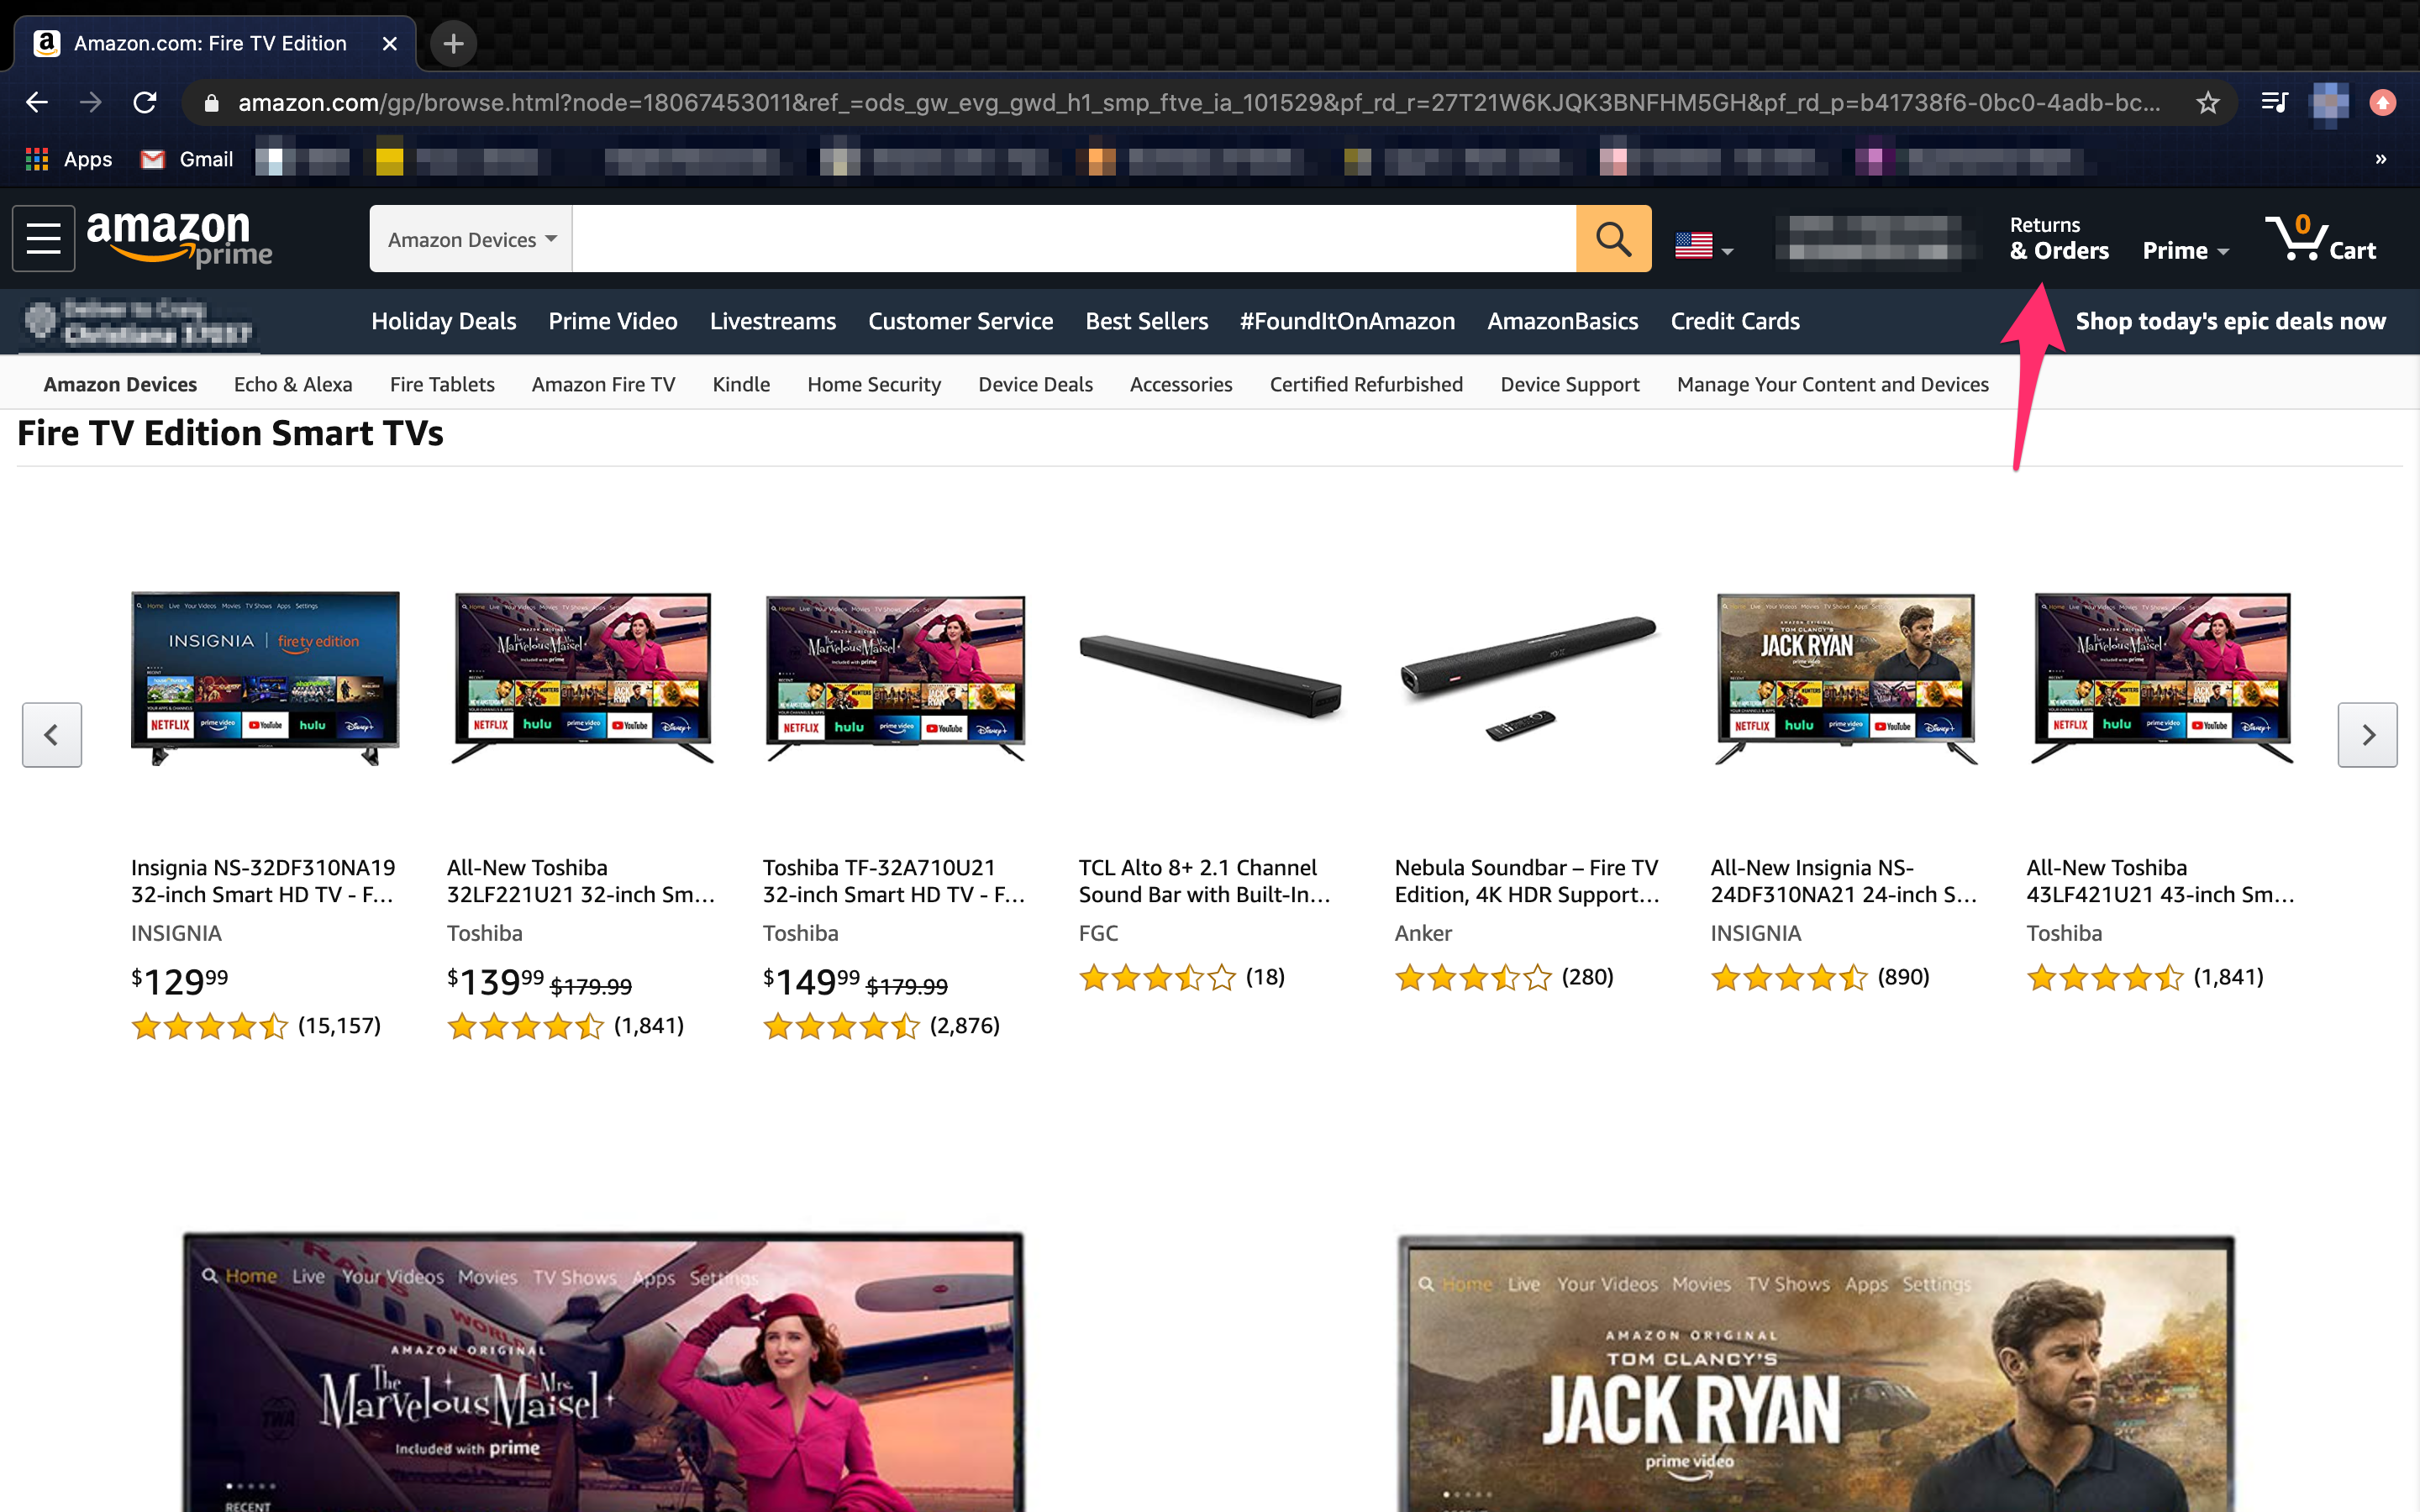
Task: Open the browser profile avatar
Action: click(2330, 102)
